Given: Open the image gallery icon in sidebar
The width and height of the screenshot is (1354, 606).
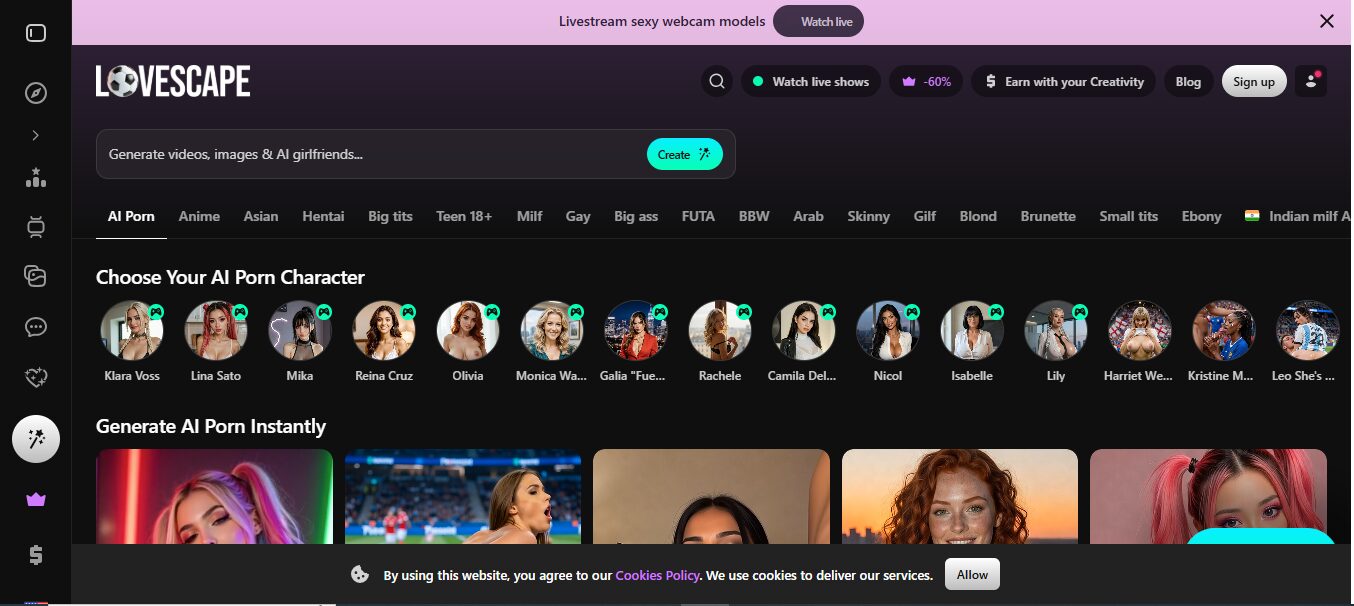Looking at the screenshot, I should tap(36, 277).
